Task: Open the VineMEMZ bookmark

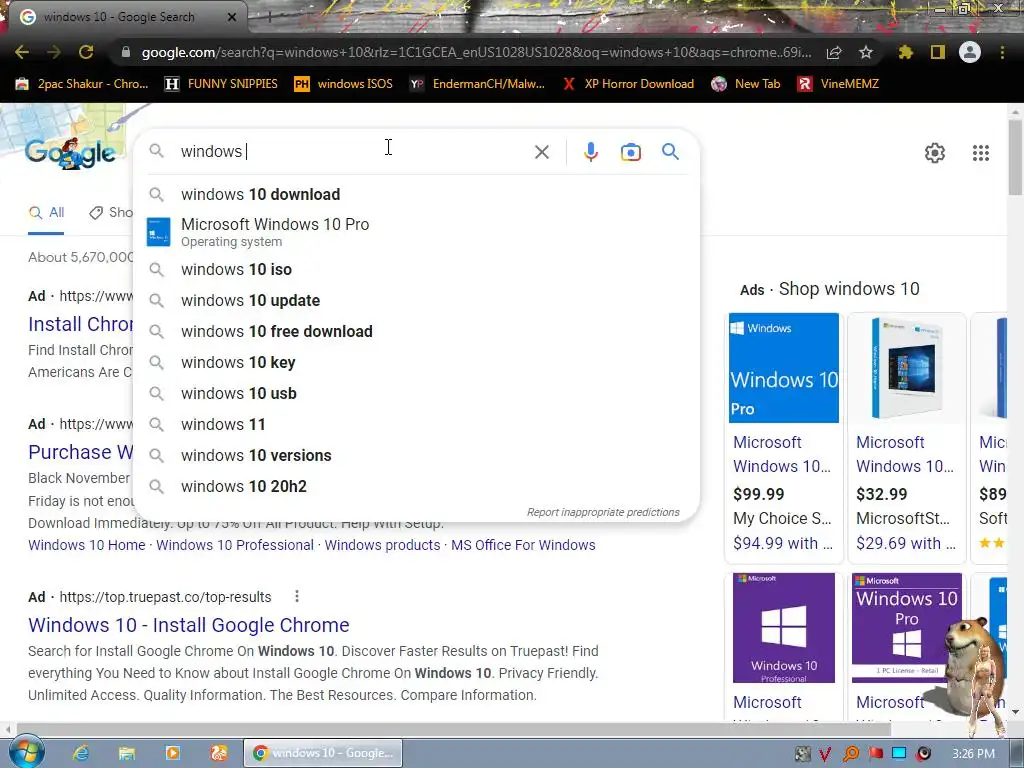Action: (x=839, y=84)
